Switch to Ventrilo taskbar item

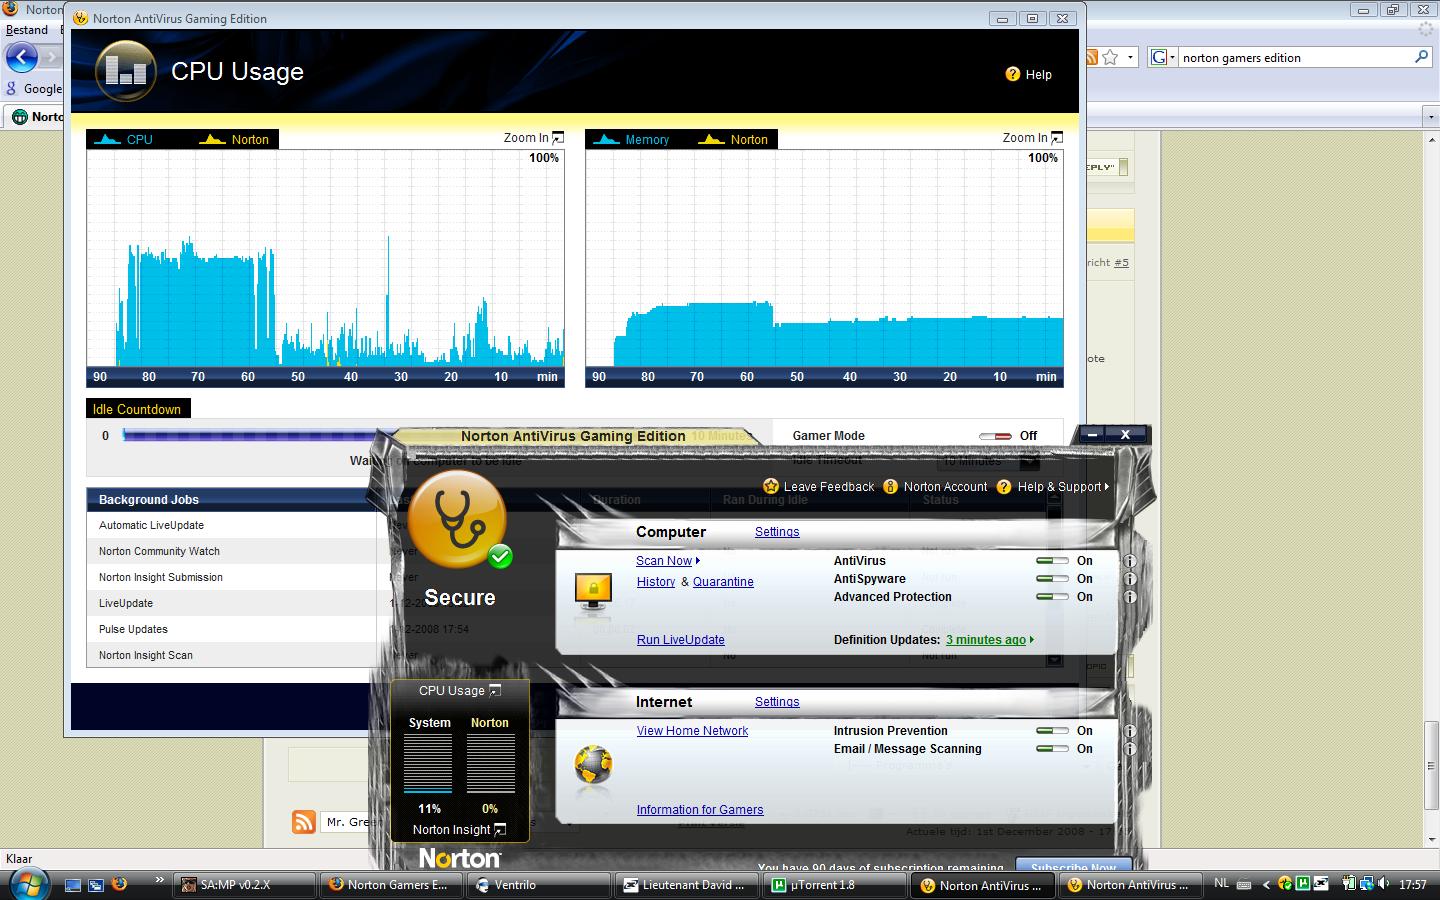coord(540,885)
